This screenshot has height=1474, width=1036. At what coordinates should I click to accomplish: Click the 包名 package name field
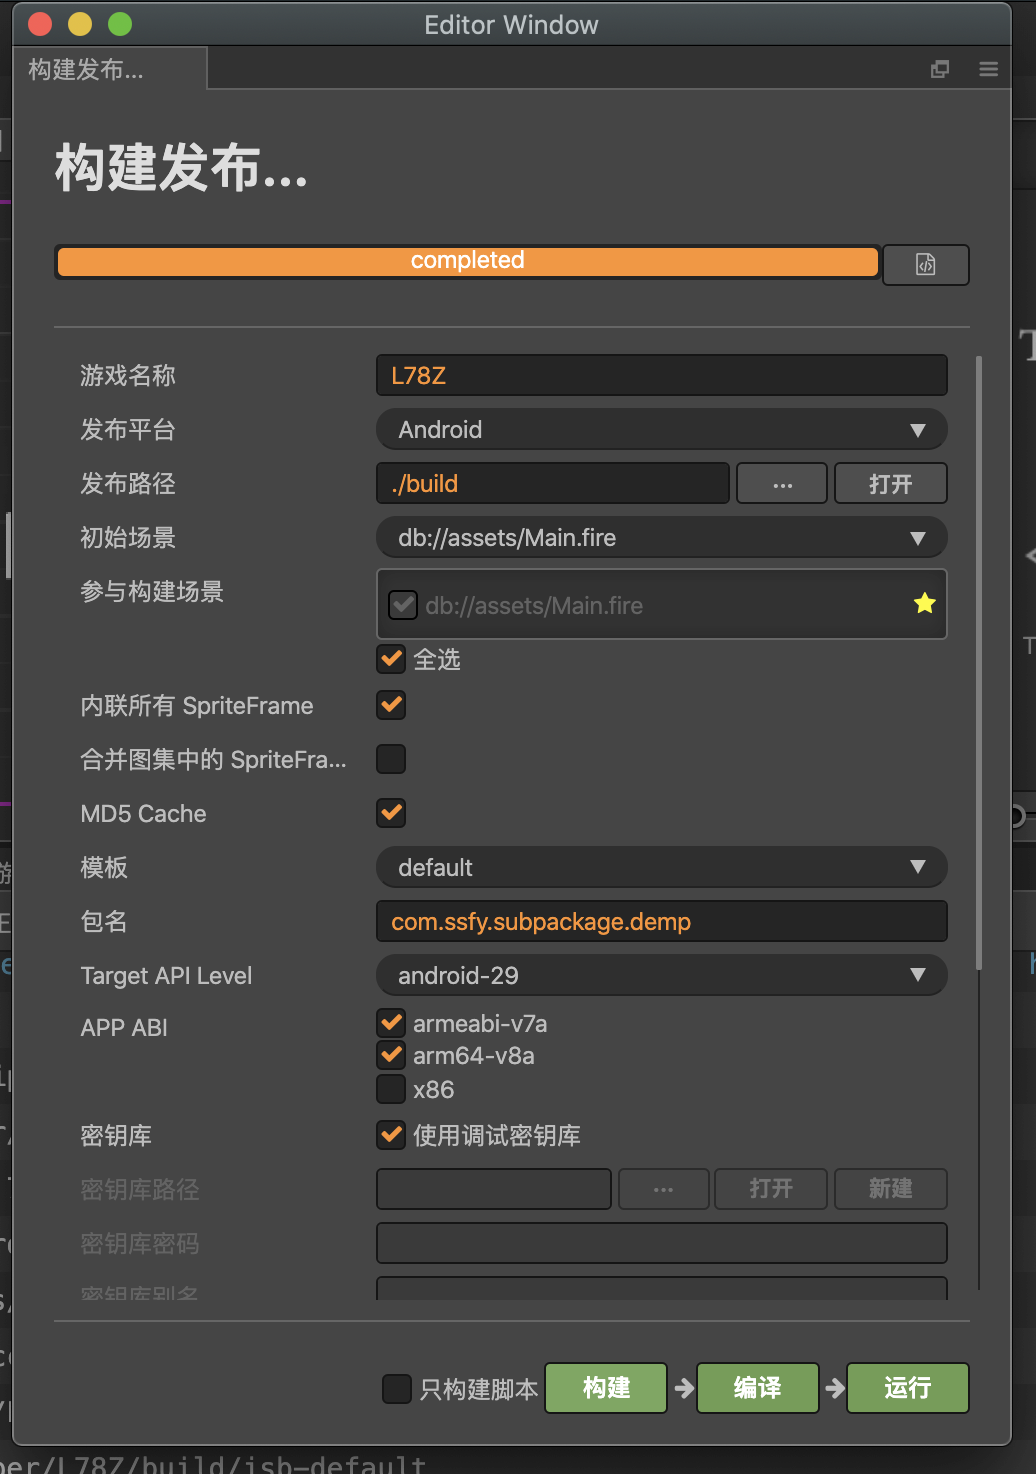tap(661, 922)
